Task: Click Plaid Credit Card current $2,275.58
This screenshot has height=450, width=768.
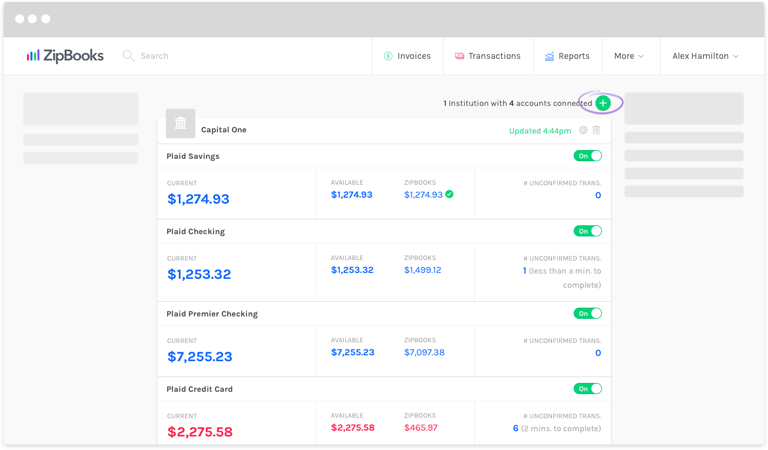Action: [200, 432]
